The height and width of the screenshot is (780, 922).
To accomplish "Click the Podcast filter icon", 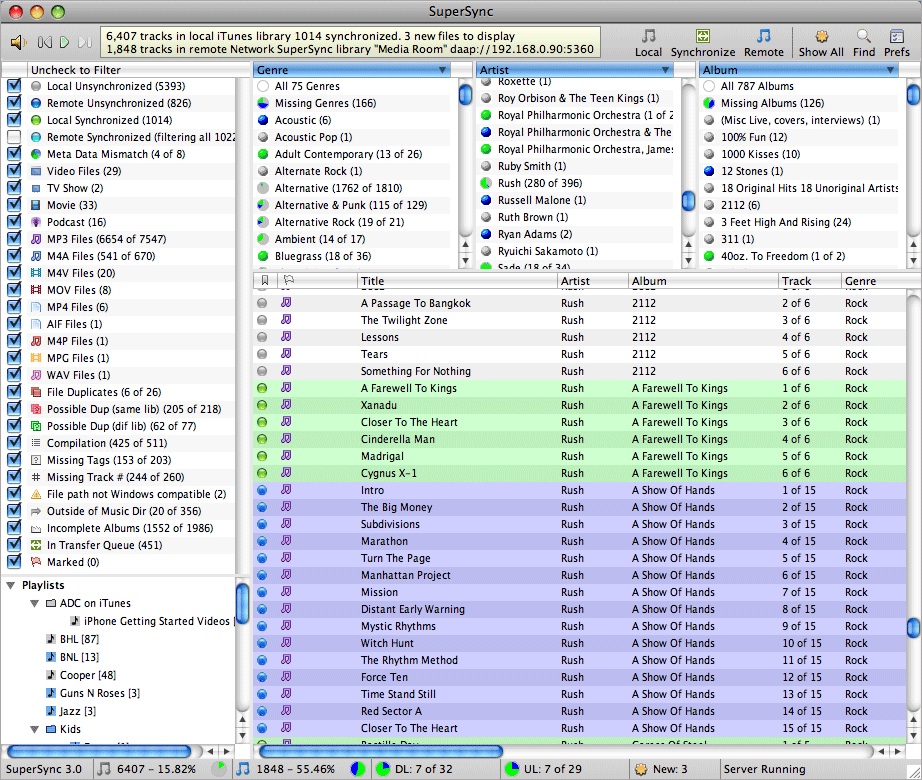I will (x=36, y=222).
